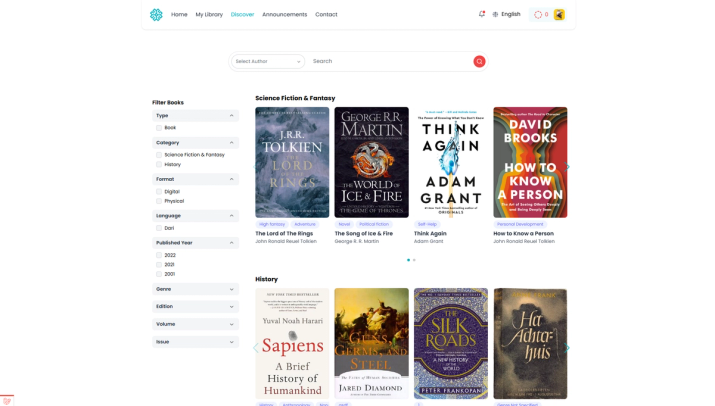Viewport: 715px width, 406px height.
Task: Open The Silk Roads book cover
Action: [x=451, y=344]
